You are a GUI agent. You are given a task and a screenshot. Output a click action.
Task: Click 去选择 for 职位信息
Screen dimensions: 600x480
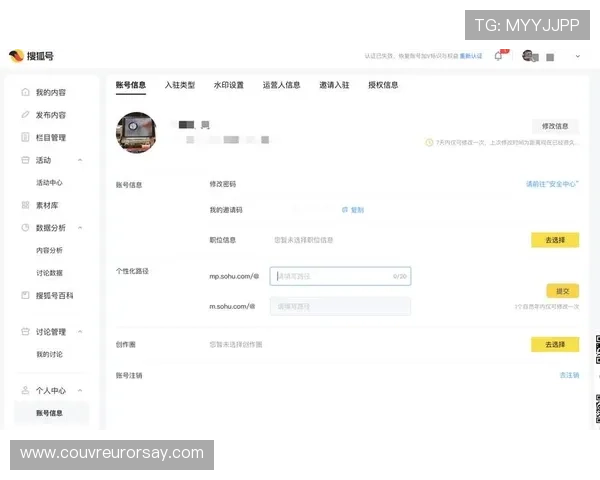(555, 240)
